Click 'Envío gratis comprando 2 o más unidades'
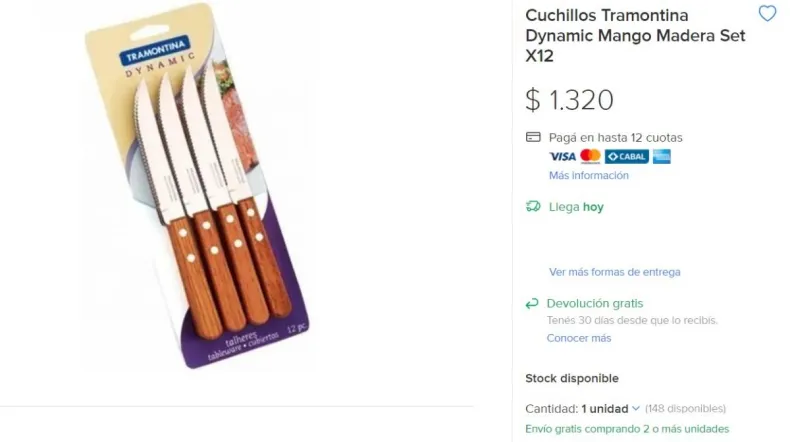This screenshot has height=442, width=790. pyautogui.click(x=627, y=429)
